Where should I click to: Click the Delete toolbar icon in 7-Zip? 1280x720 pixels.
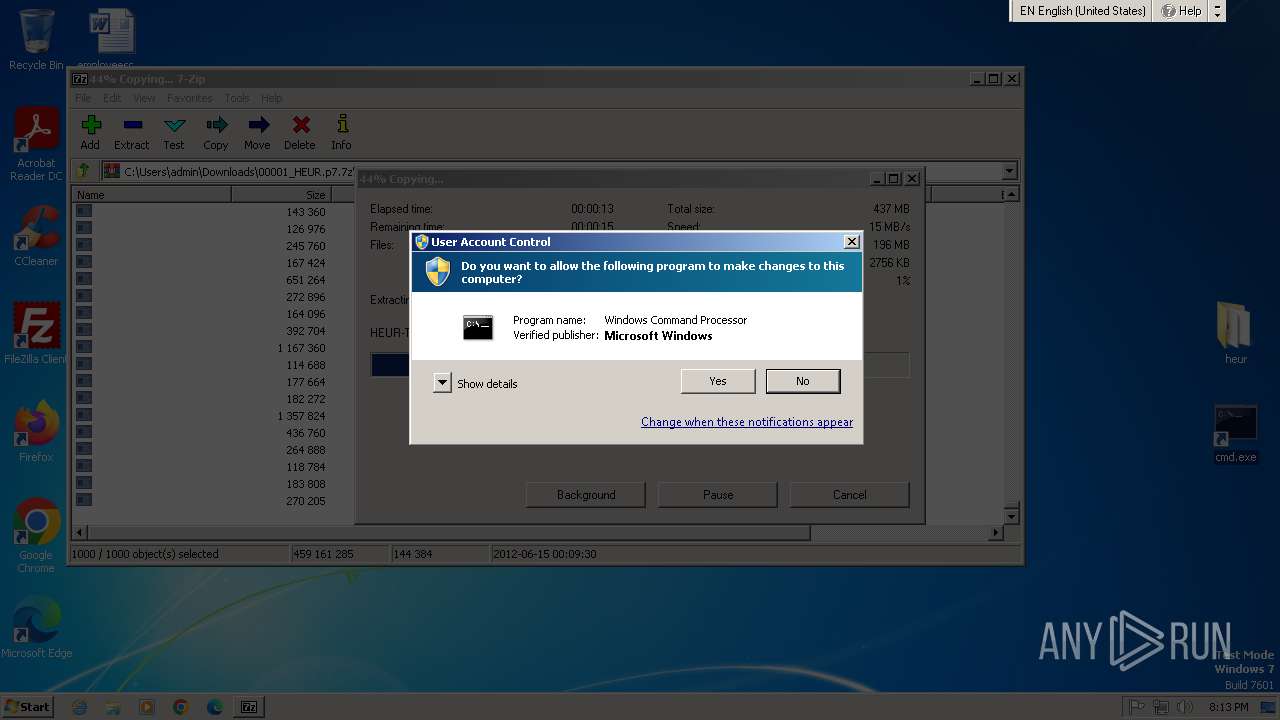tap(300, 131)
